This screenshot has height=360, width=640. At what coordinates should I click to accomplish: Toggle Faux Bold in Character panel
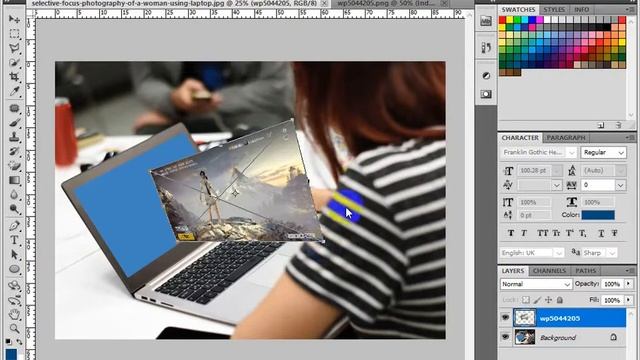point(511,233)
